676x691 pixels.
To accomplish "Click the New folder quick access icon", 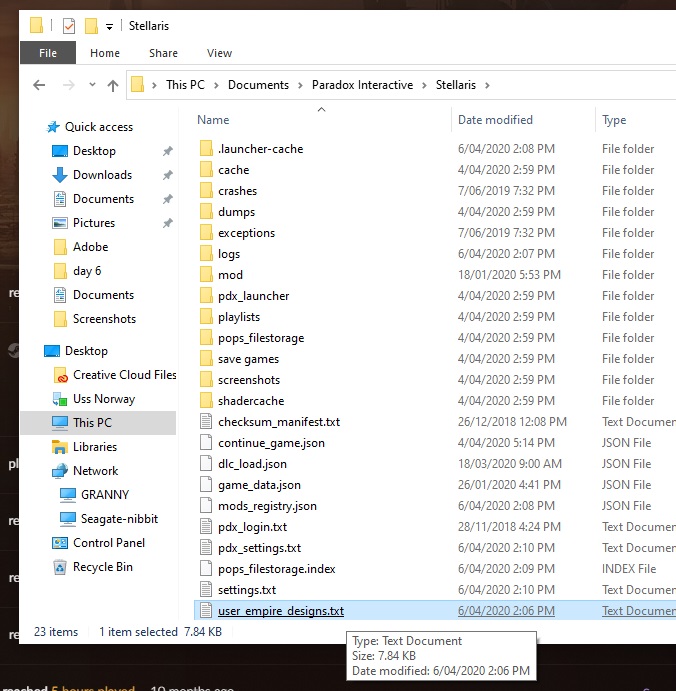I will coord(91,26).
